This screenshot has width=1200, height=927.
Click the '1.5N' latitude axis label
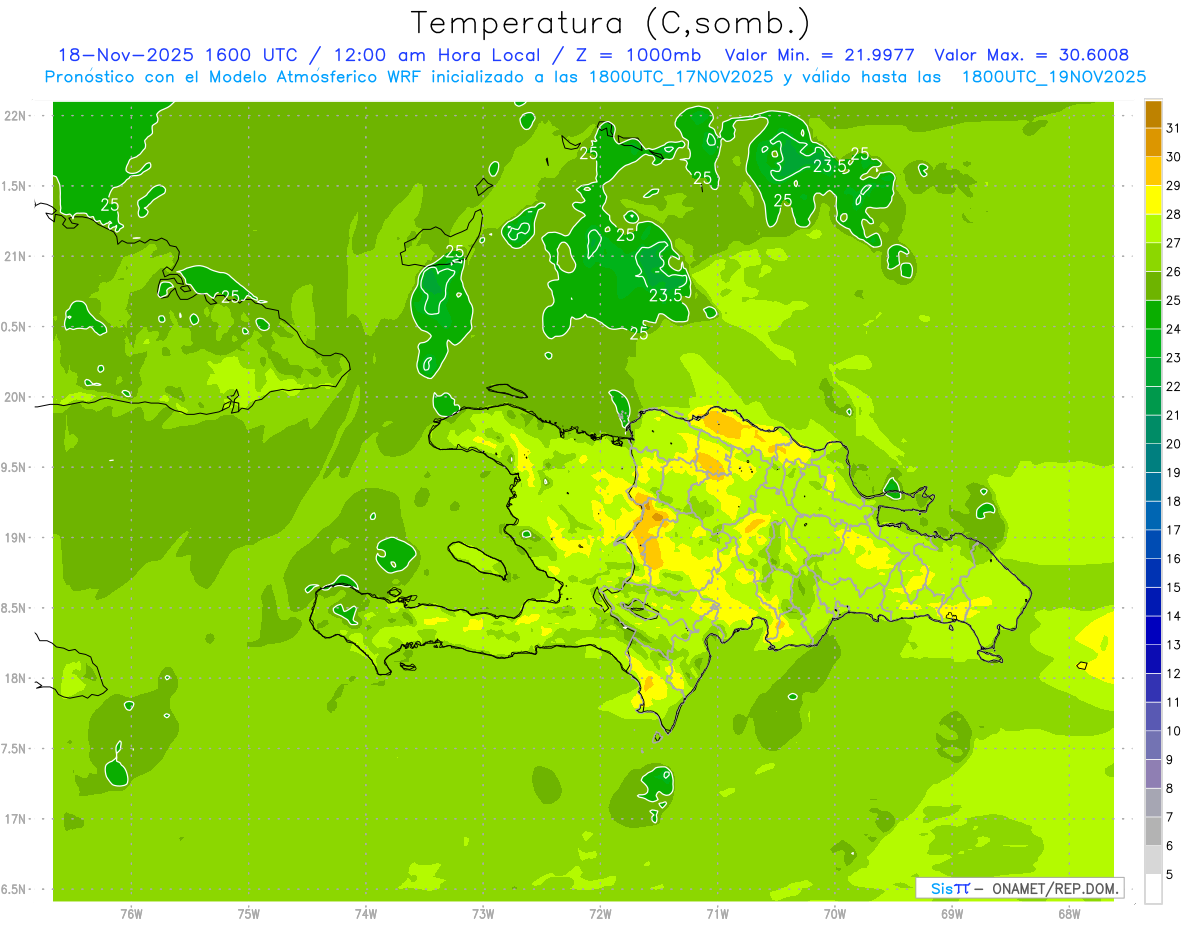coord(15,186)
